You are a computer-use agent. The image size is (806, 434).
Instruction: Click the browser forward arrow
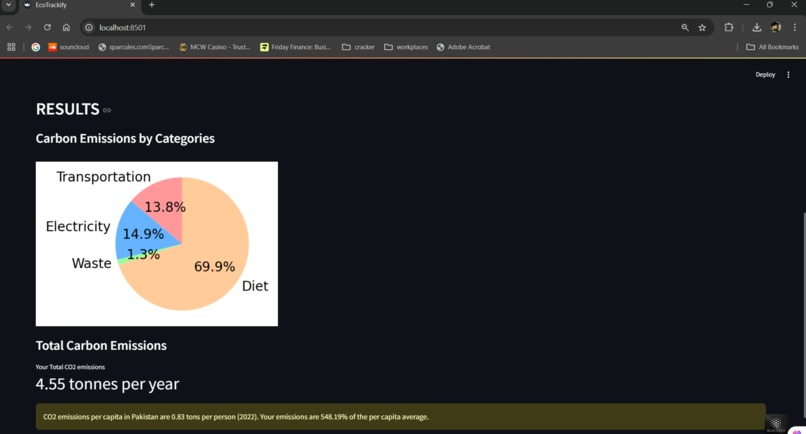click(x=28, y=27)
